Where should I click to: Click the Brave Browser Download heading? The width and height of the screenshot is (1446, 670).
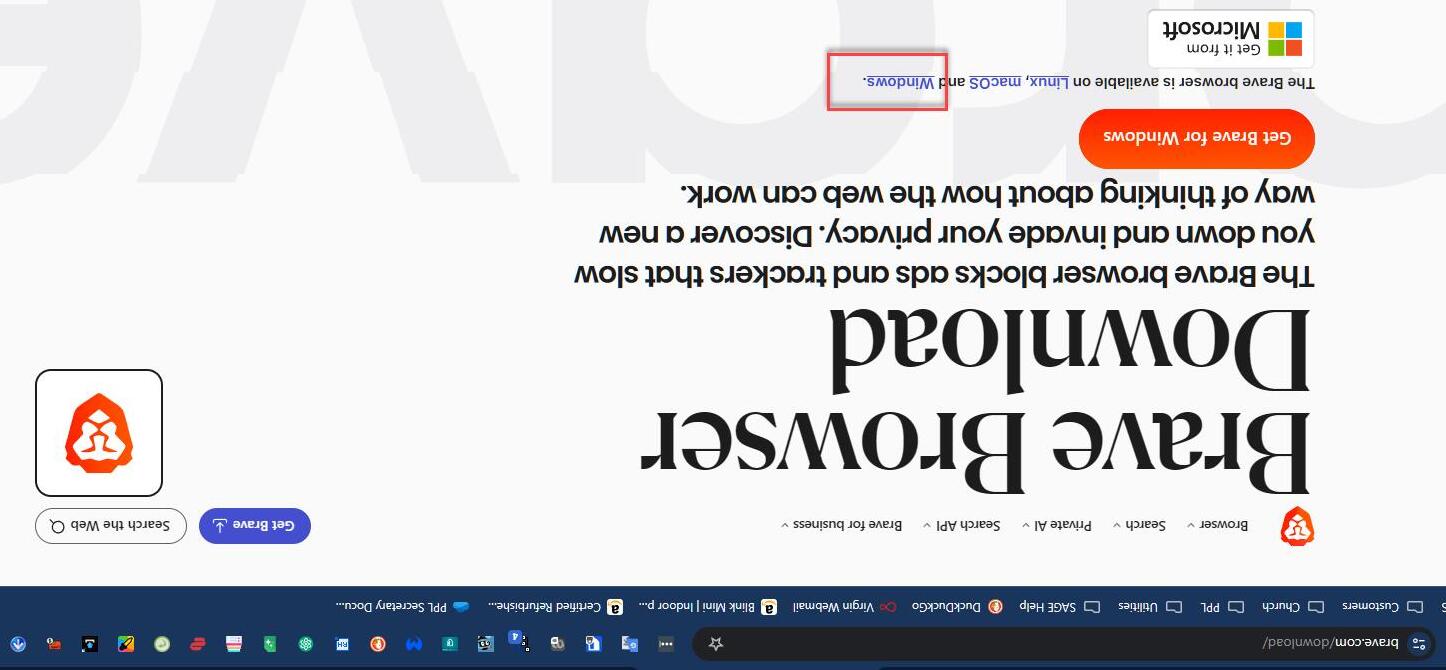(975, 402)
